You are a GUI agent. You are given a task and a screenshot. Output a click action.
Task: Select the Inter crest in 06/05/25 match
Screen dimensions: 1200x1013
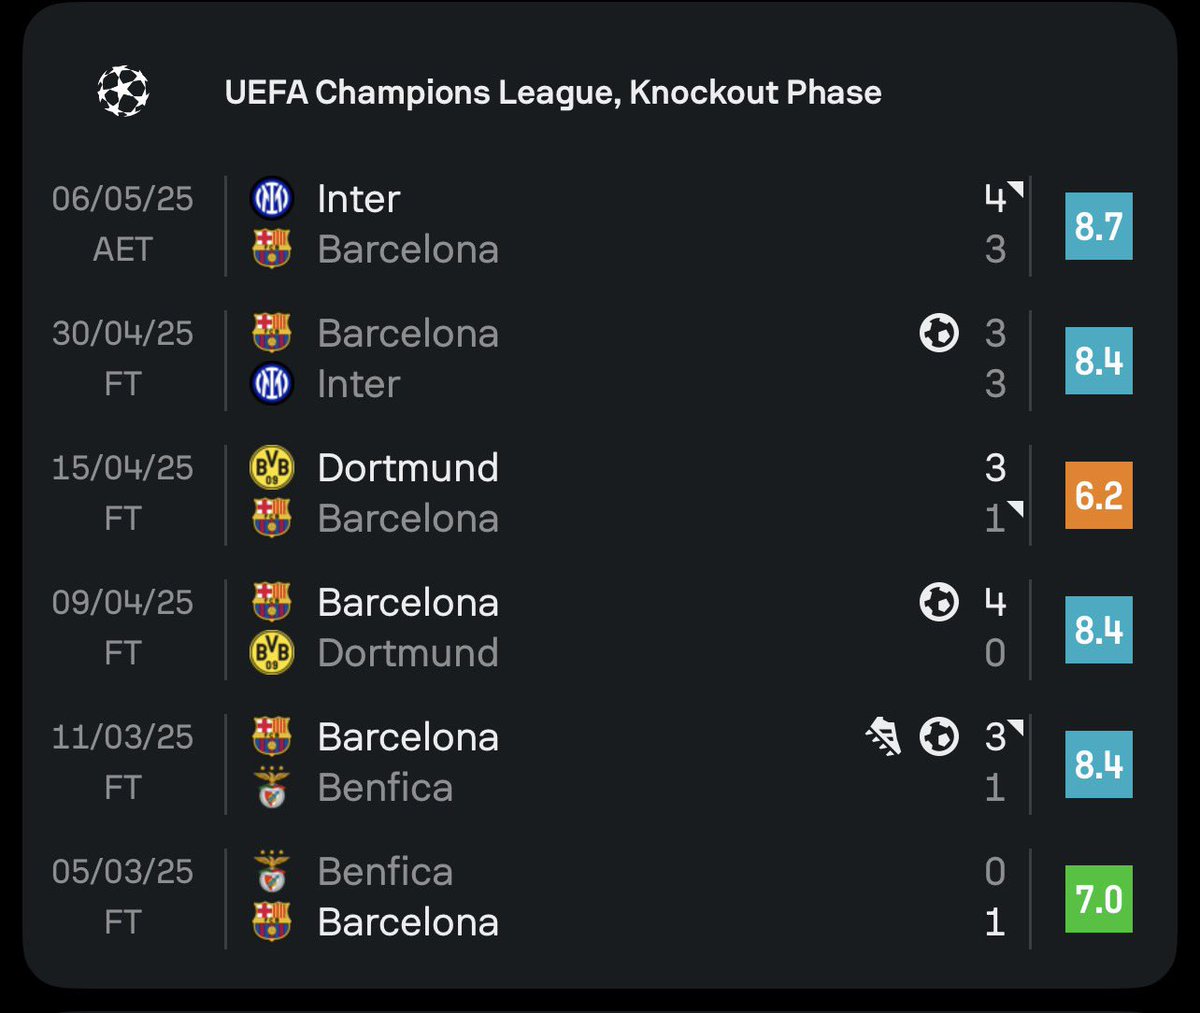pos(271,198)
